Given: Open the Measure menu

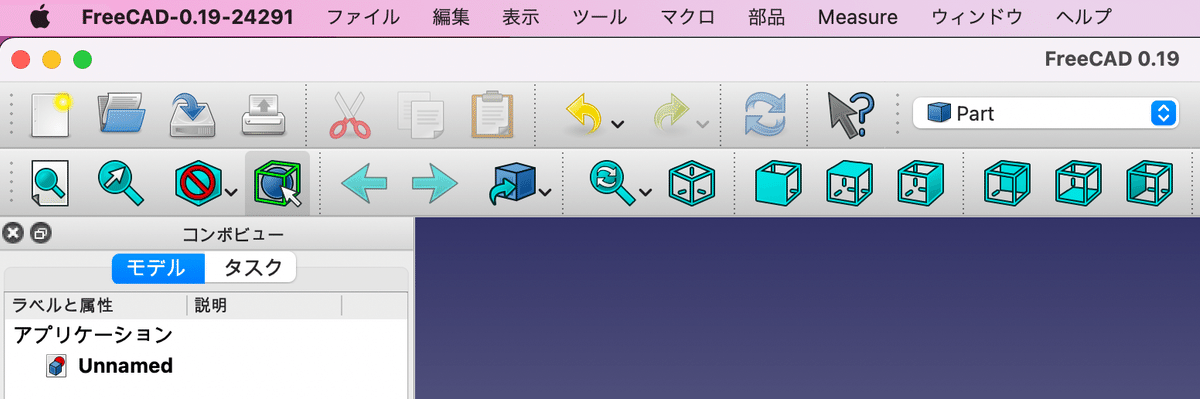Looking at the screenshot, I should pyautogui.click(x=857, y=17).
